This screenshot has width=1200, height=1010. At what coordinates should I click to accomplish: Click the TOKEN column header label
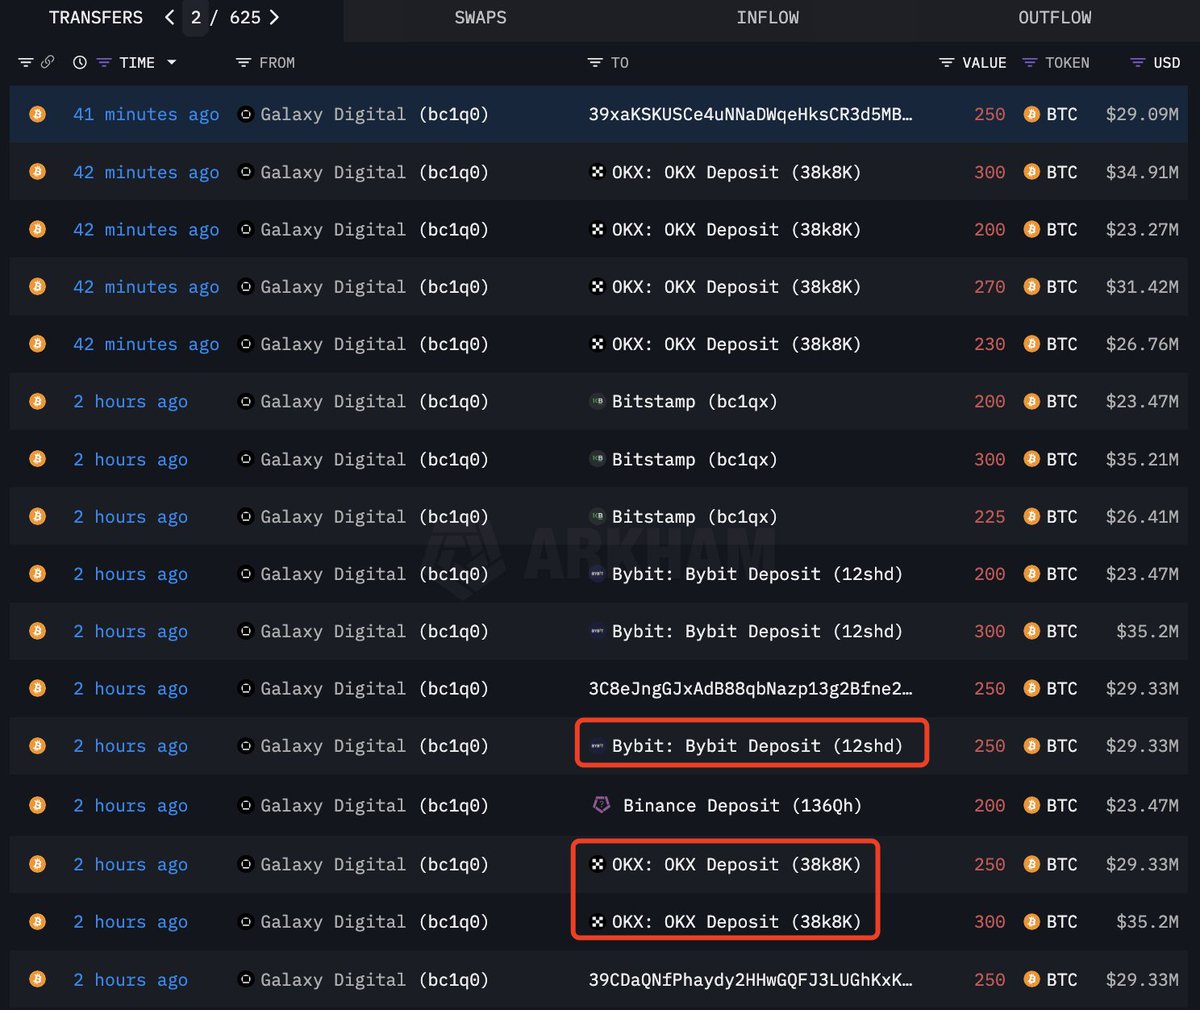click(x=1067, y=62)
